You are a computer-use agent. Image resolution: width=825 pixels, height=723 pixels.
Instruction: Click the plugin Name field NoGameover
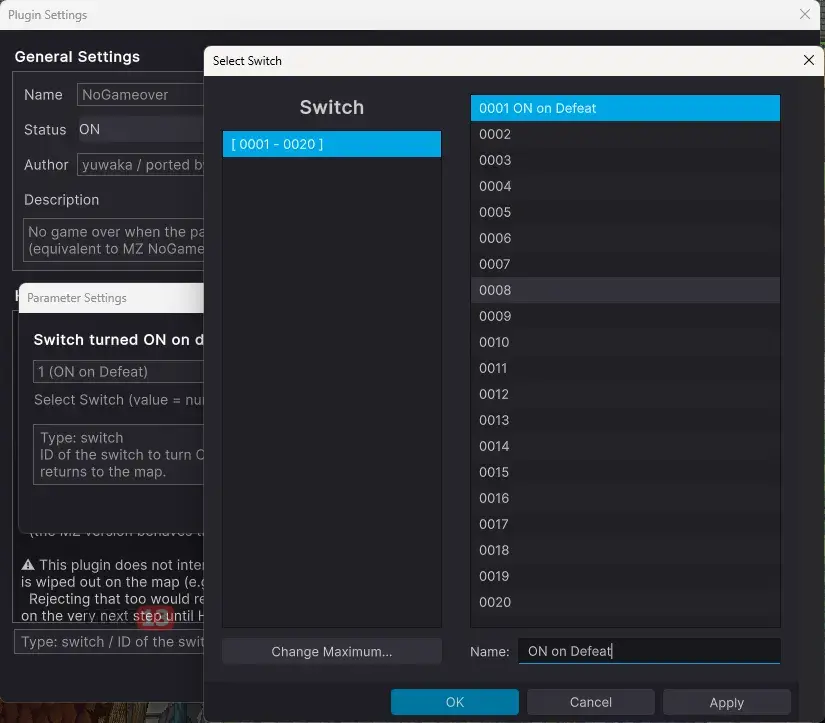tap(140, 95)
